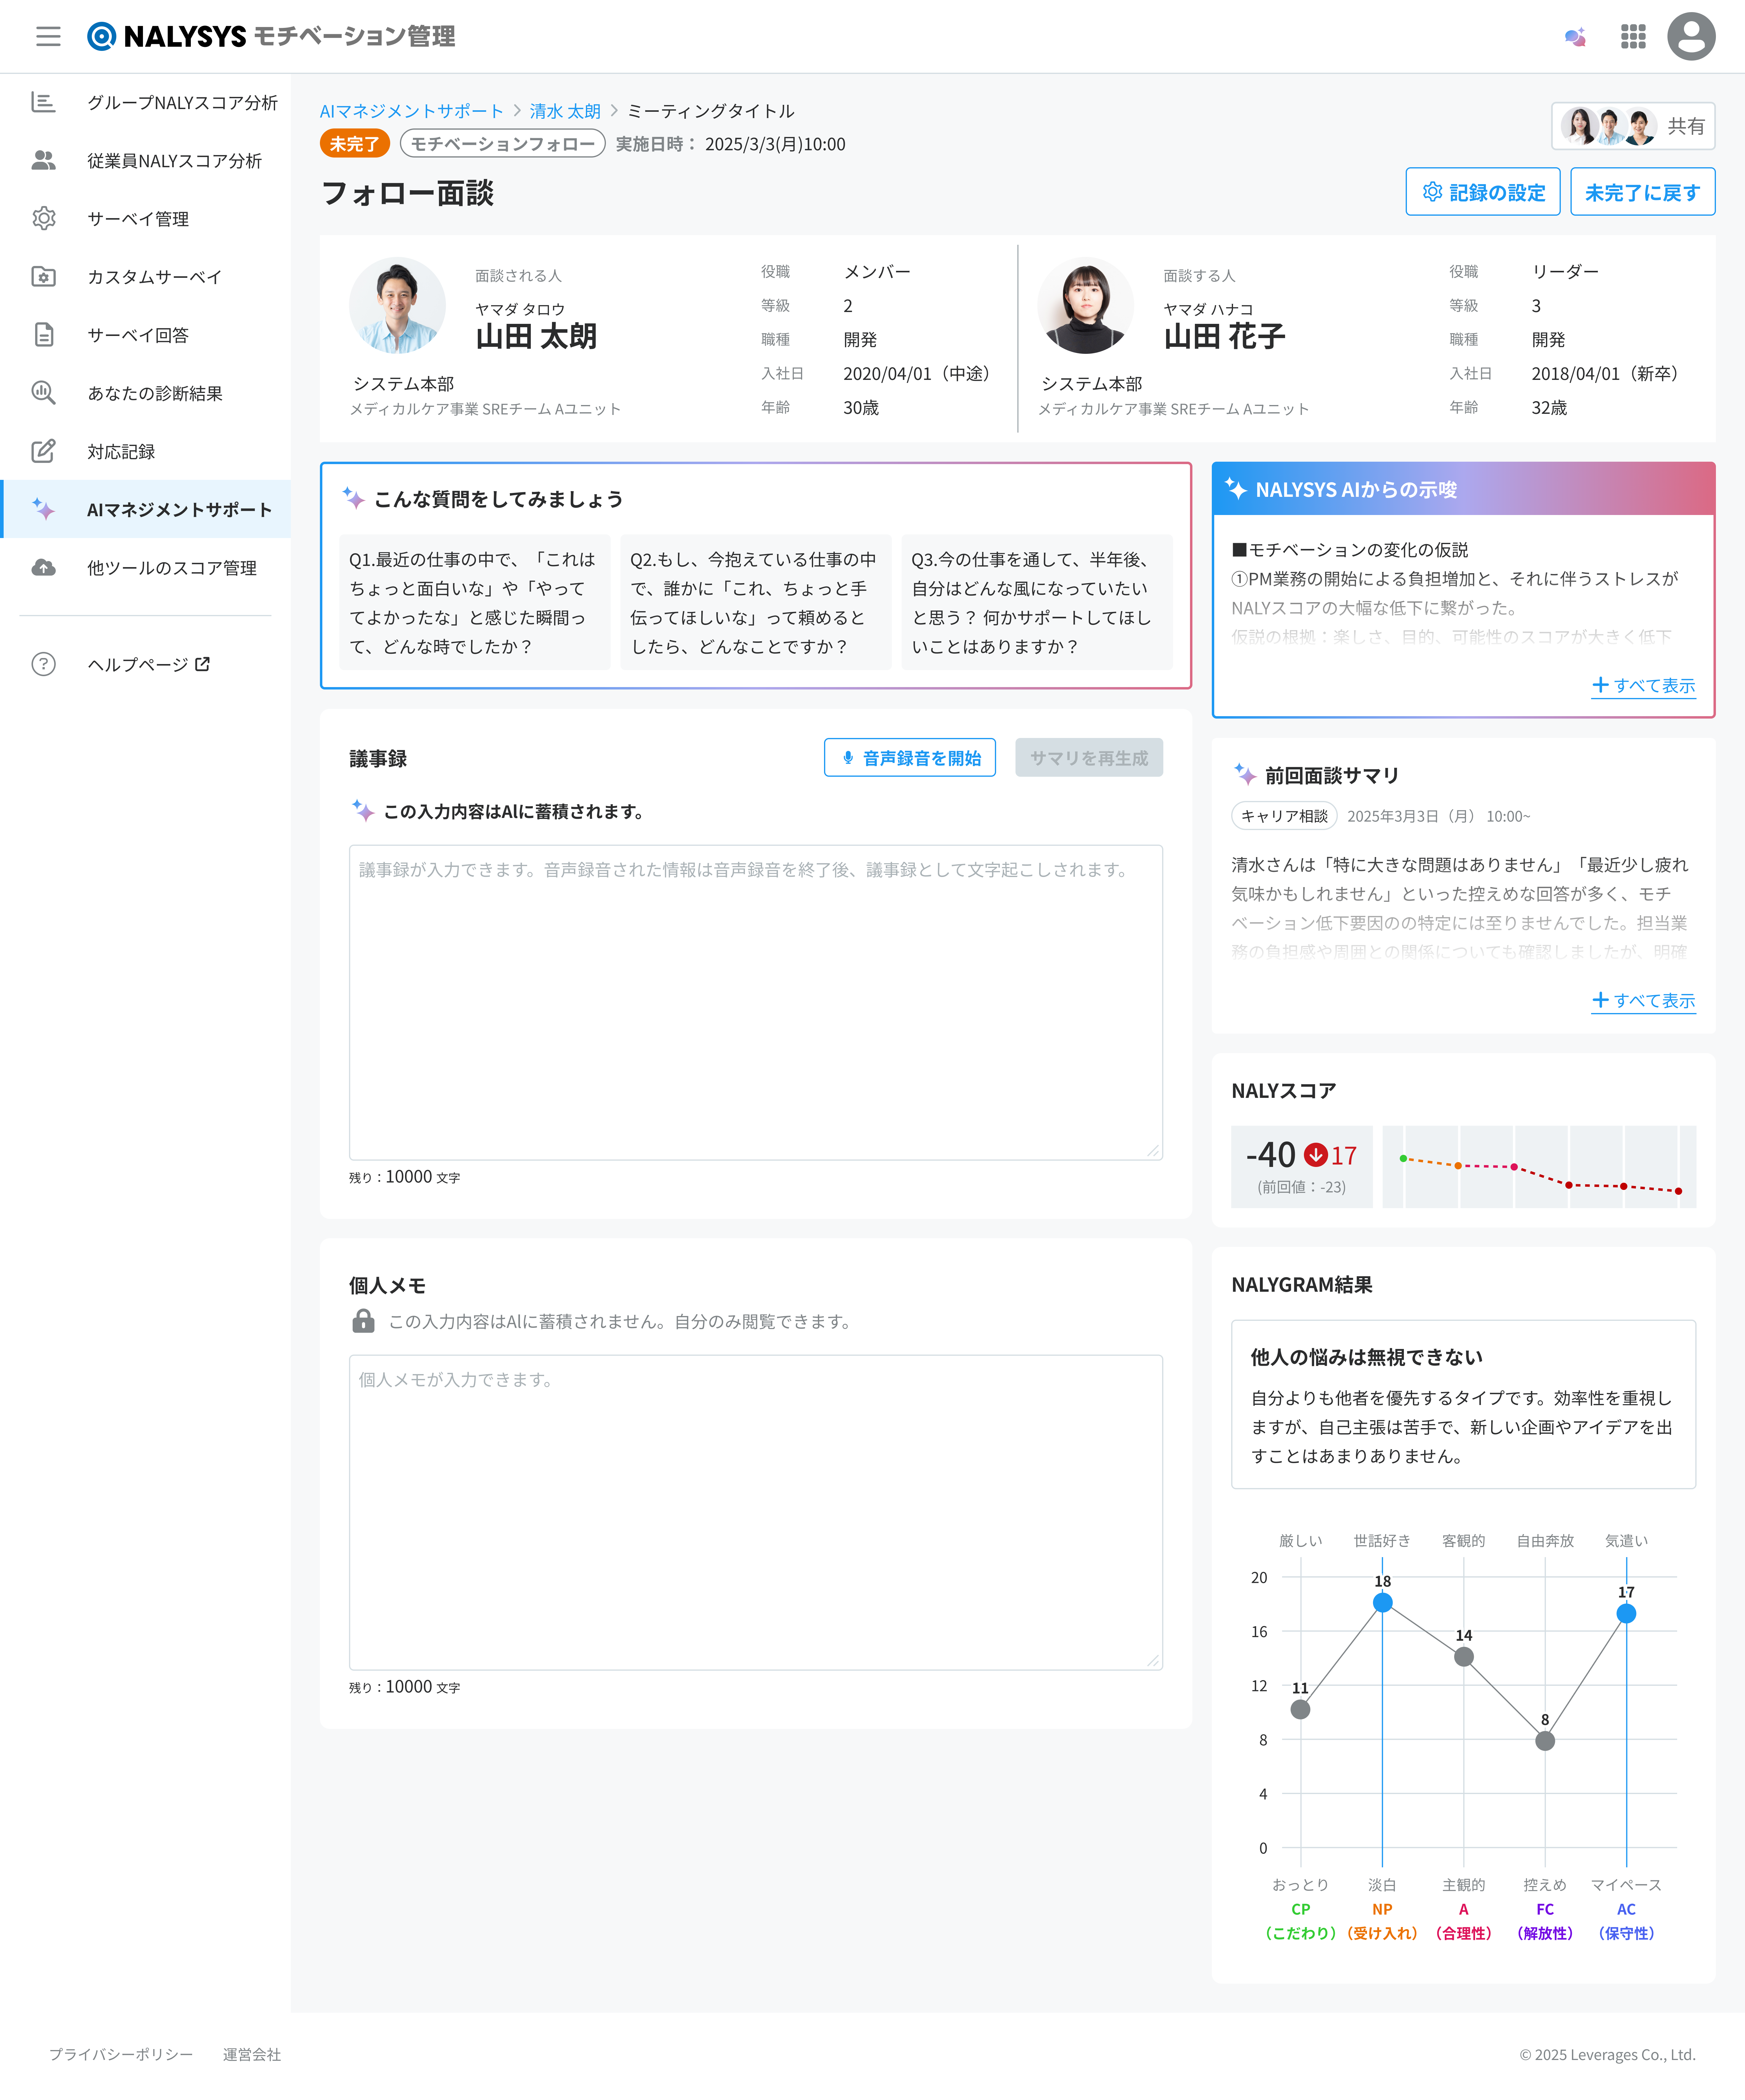Image resolution: width=1745 pixels, height=2100 pixels.
Task: Open the chat bubbles icon in header
Action: pos(1575,37)
